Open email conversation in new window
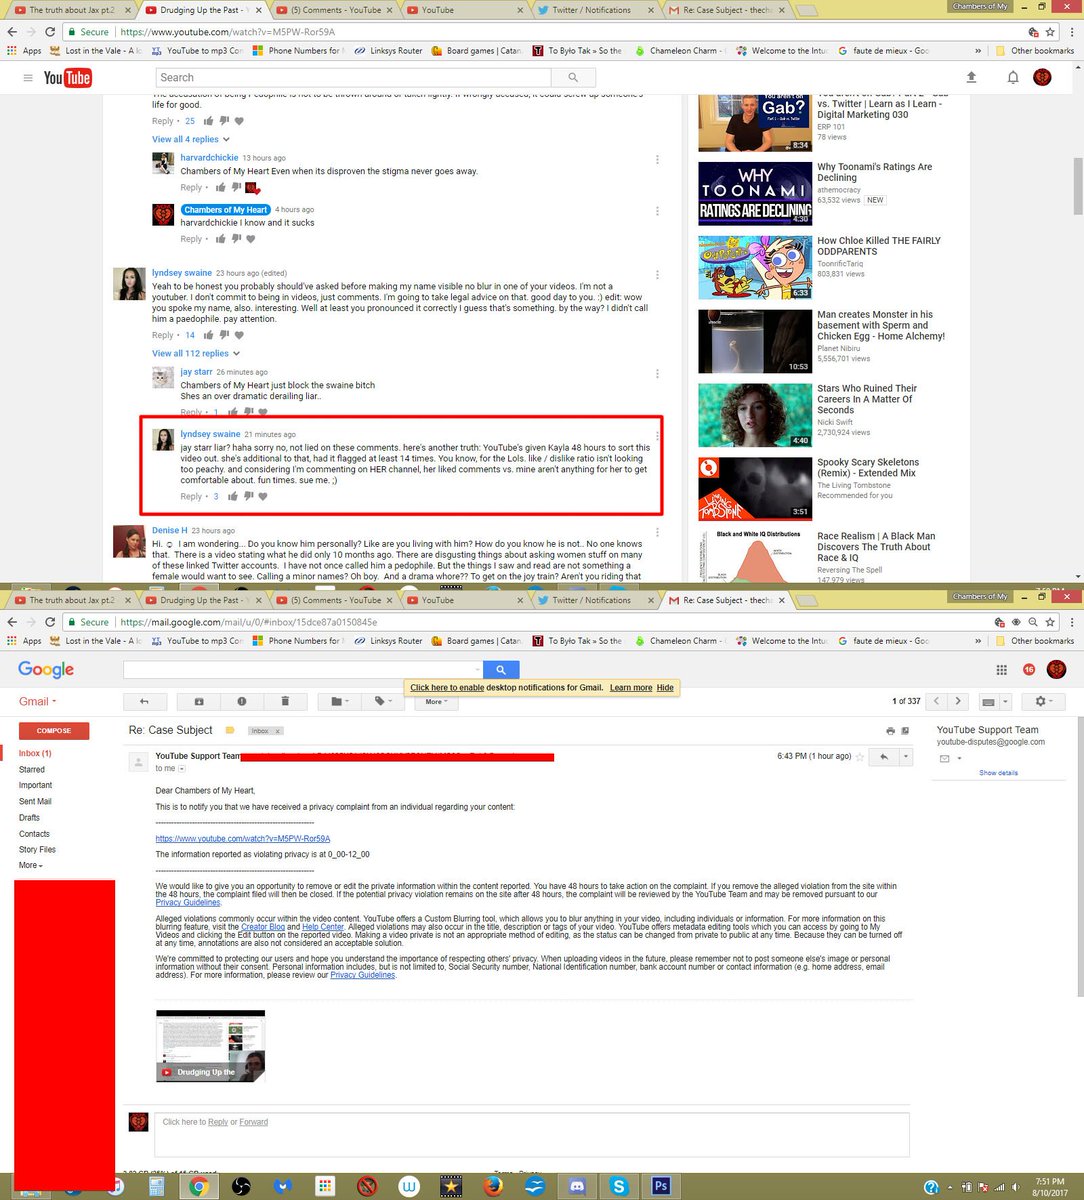Image resolution: width=1084 pixels, height=1200 pixels. click(x=905, y=731)
